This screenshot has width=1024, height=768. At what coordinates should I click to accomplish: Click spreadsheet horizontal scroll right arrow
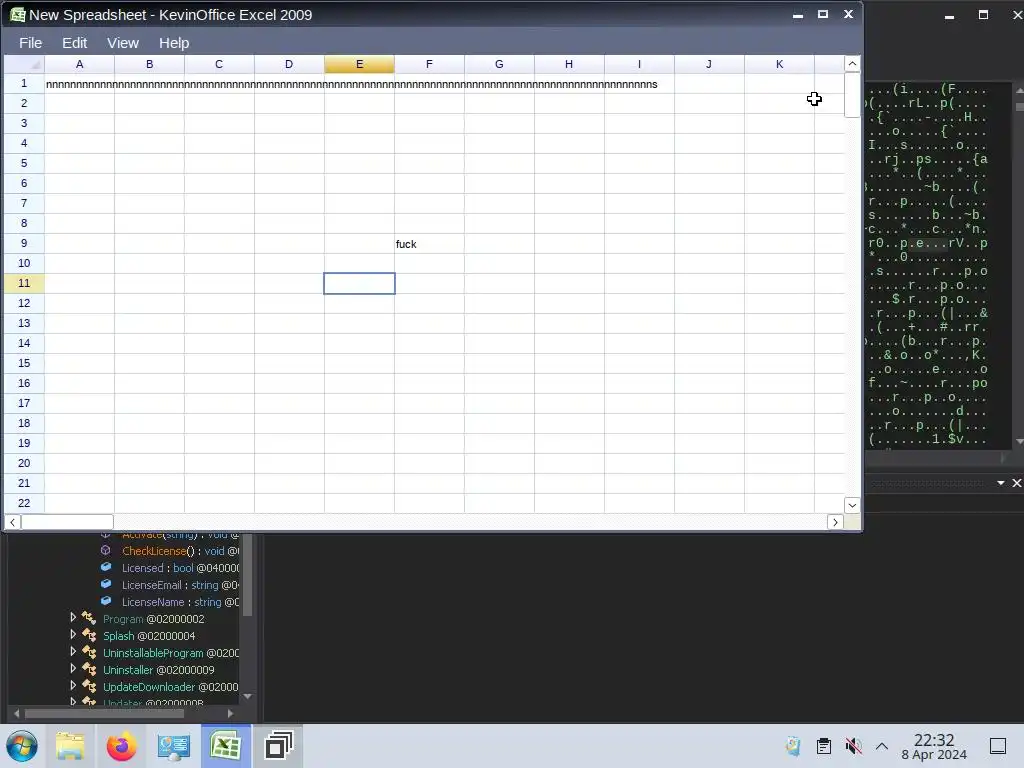click(x=835, y=522)
